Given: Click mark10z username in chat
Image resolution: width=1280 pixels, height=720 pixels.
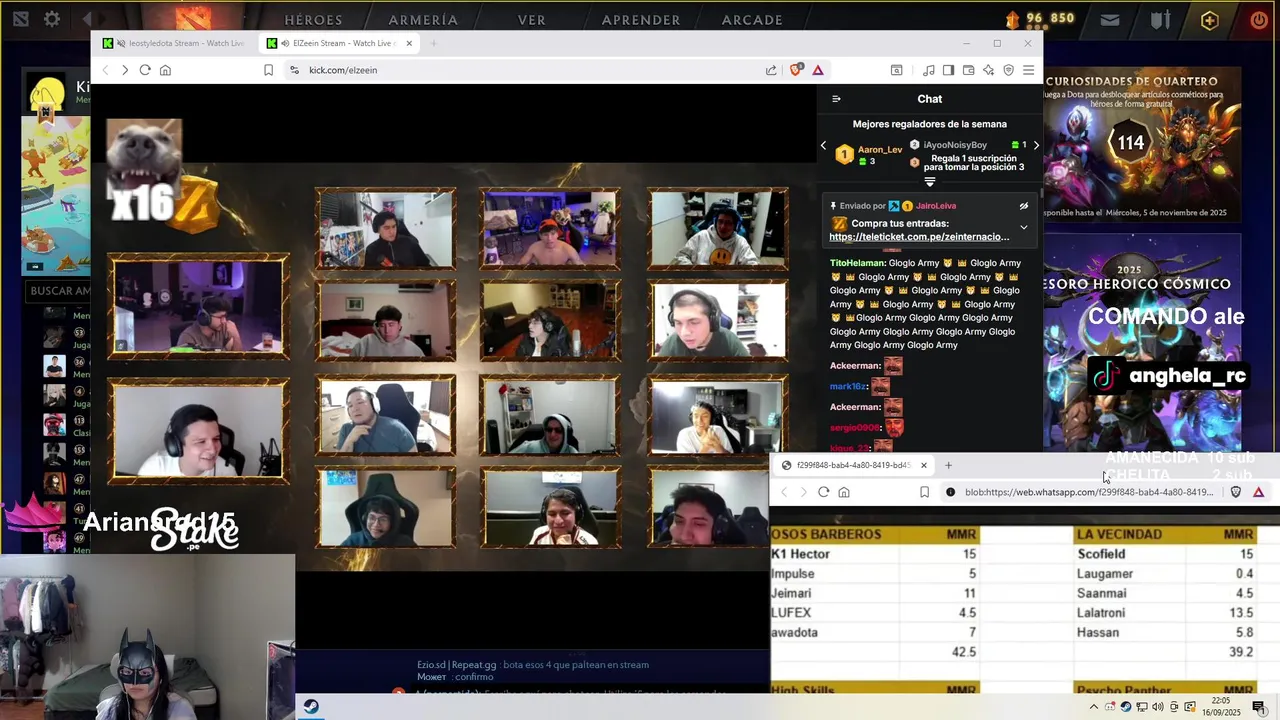Looking at the screenshot, I should pyautogui.click(x=848, y=386).
